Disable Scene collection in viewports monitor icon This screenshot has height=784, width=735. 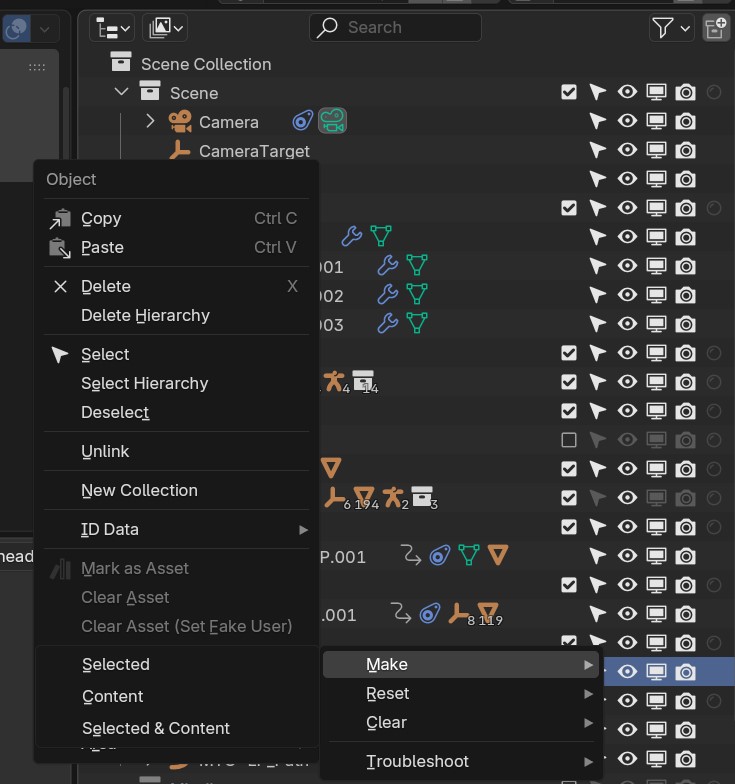[x=656, y=92]
